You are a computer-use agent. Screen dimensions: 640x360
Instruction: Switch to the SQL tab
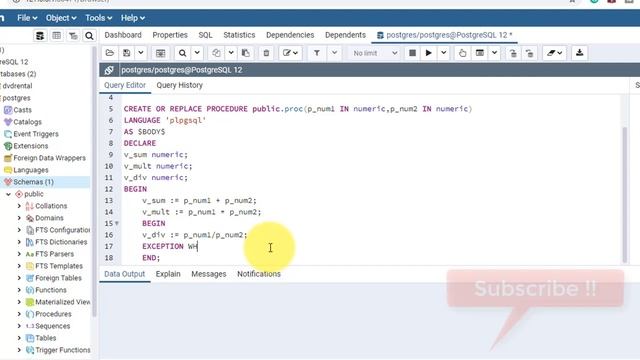point(205,35)
